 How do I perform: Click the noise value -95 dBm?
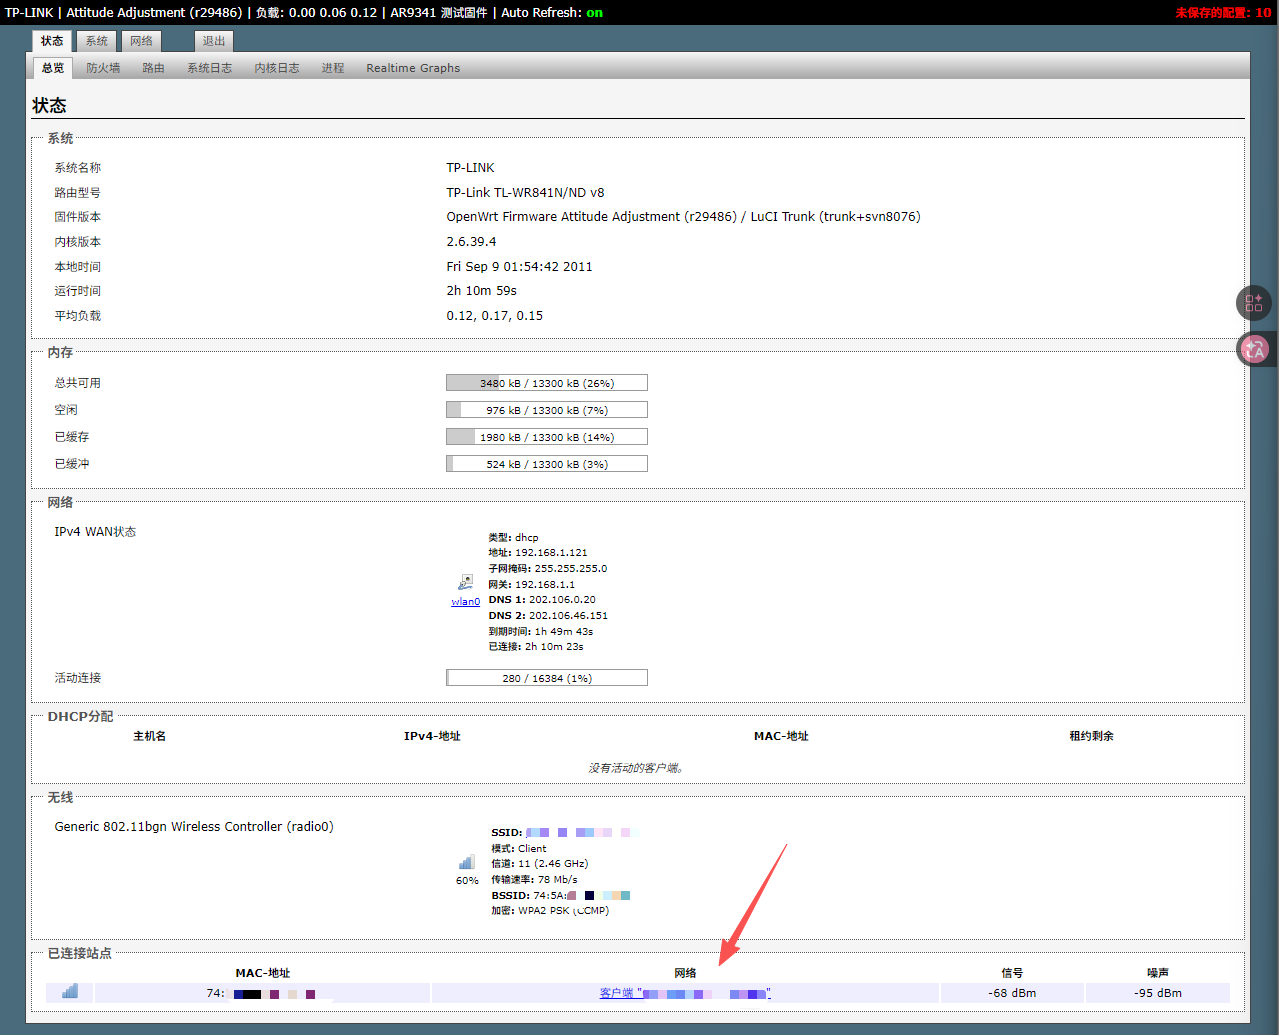(1158, 993)
